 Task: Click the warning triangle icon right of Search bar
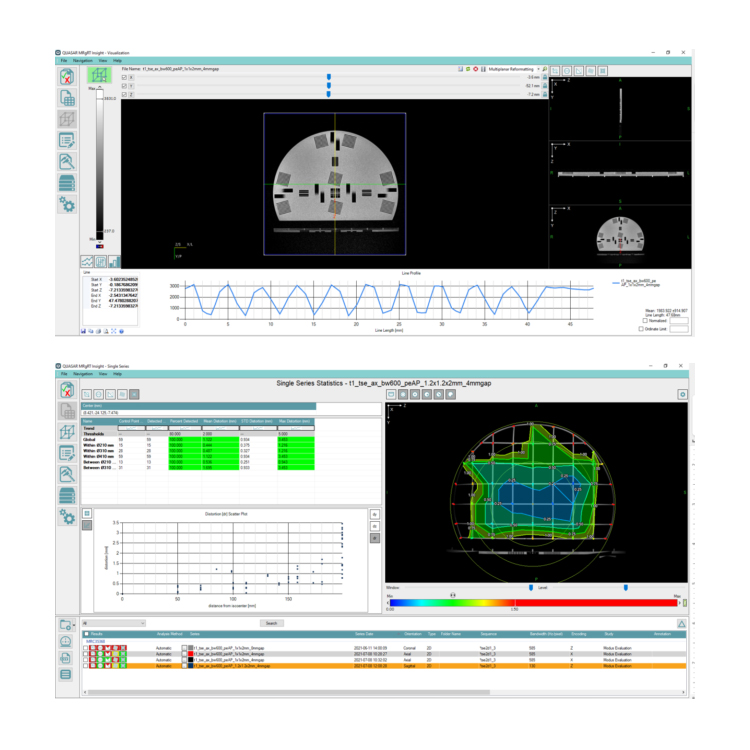[x=681, y=622]
